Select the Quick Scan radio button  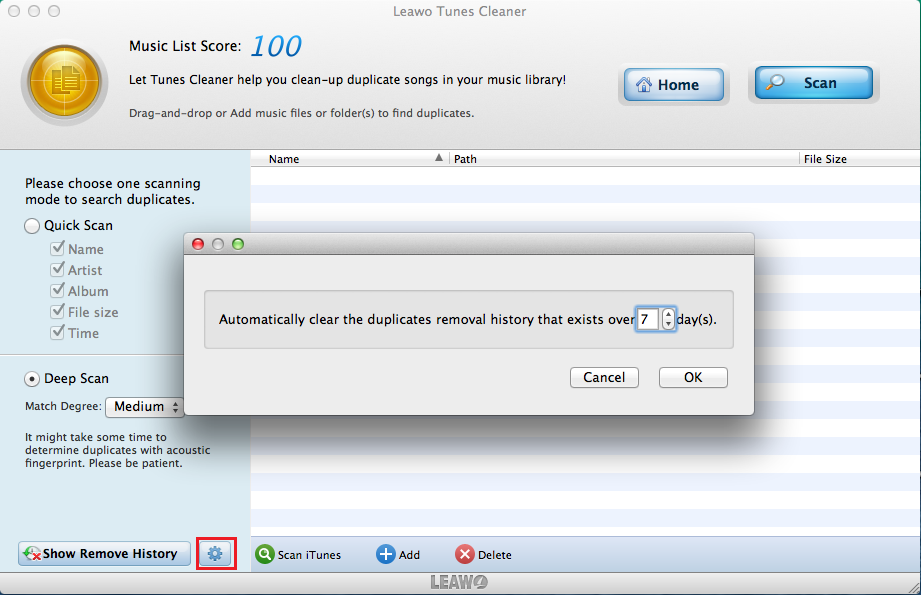click(x=33, y=226)
